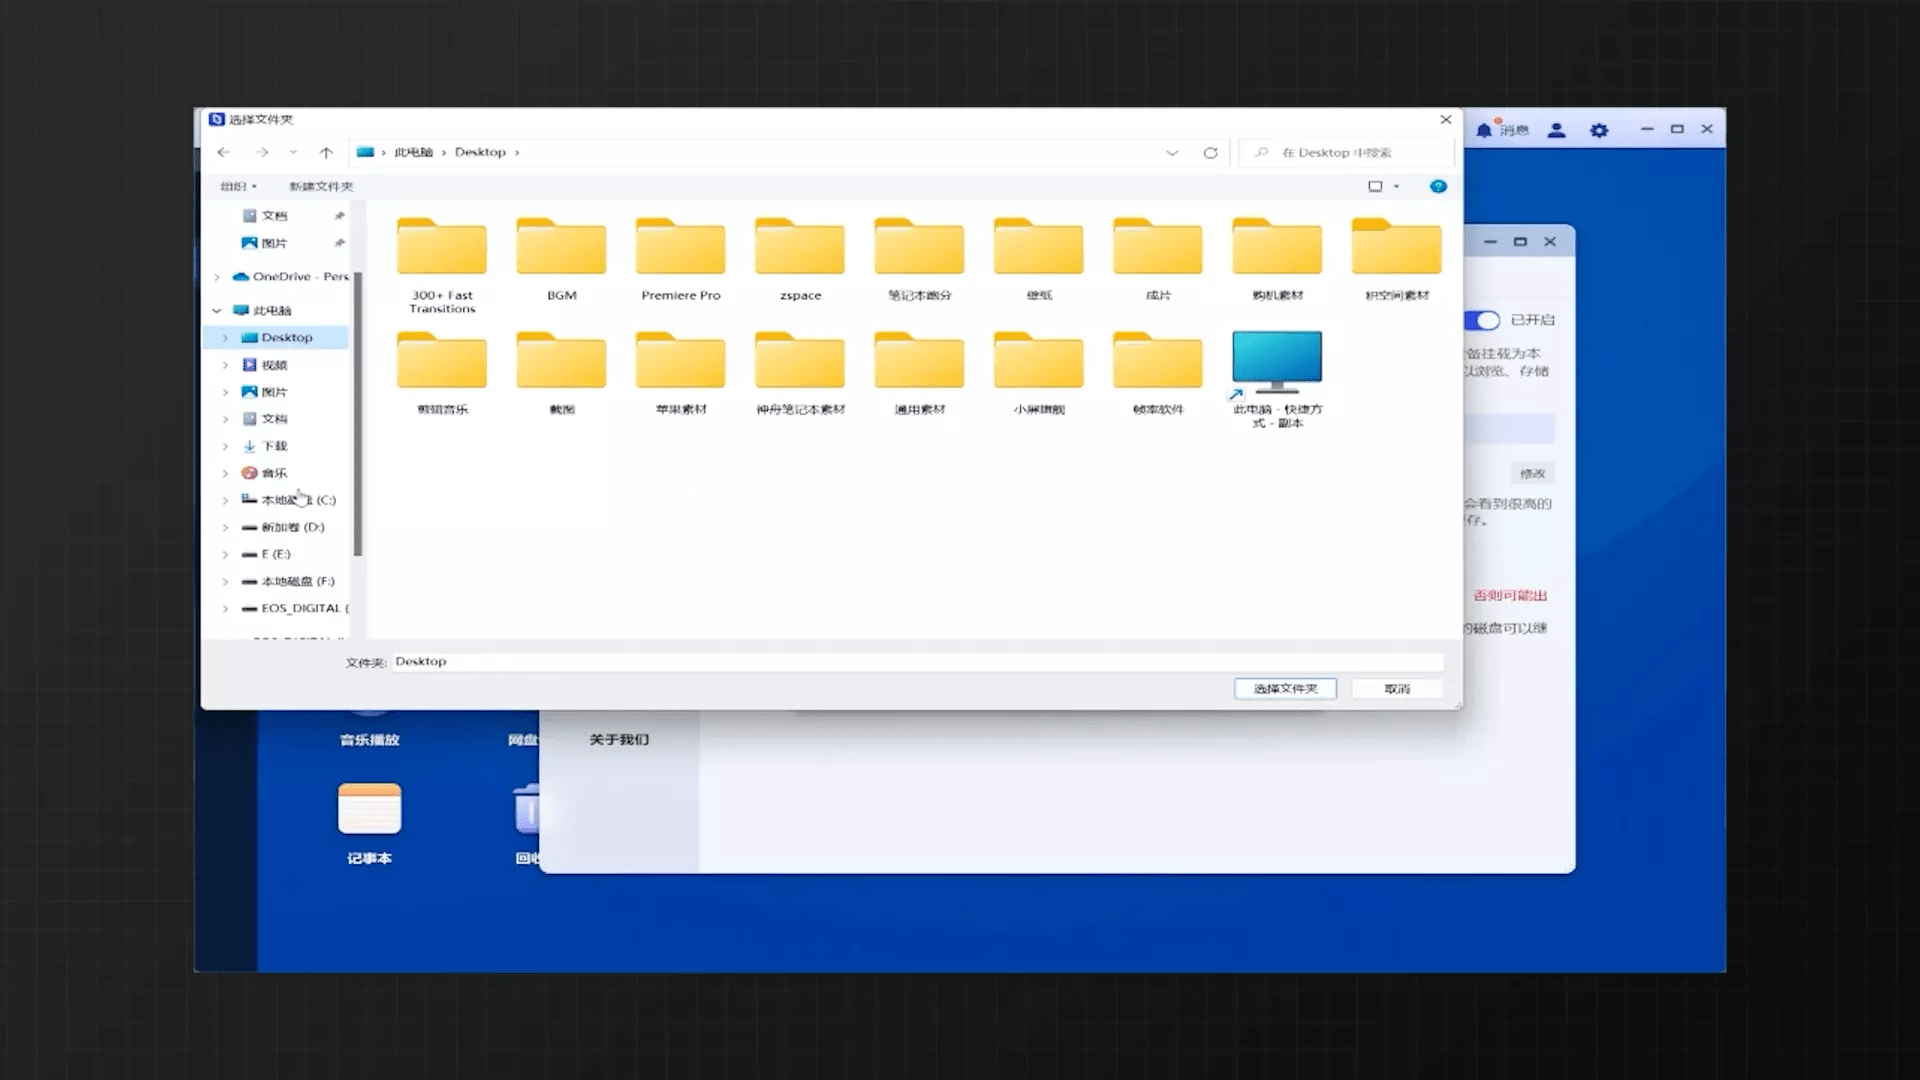Expand the 视频 tree node
This screenshot has height=1080, width=1920.
[226, 365]
